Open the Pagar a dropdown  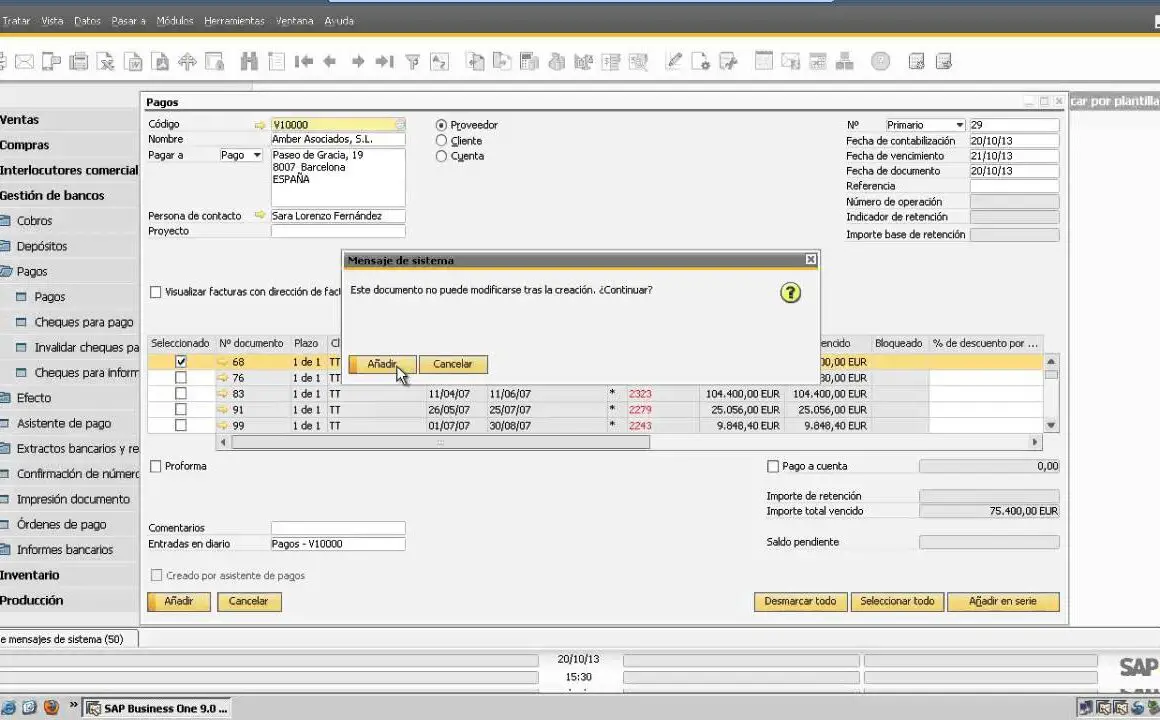[257, 155]
